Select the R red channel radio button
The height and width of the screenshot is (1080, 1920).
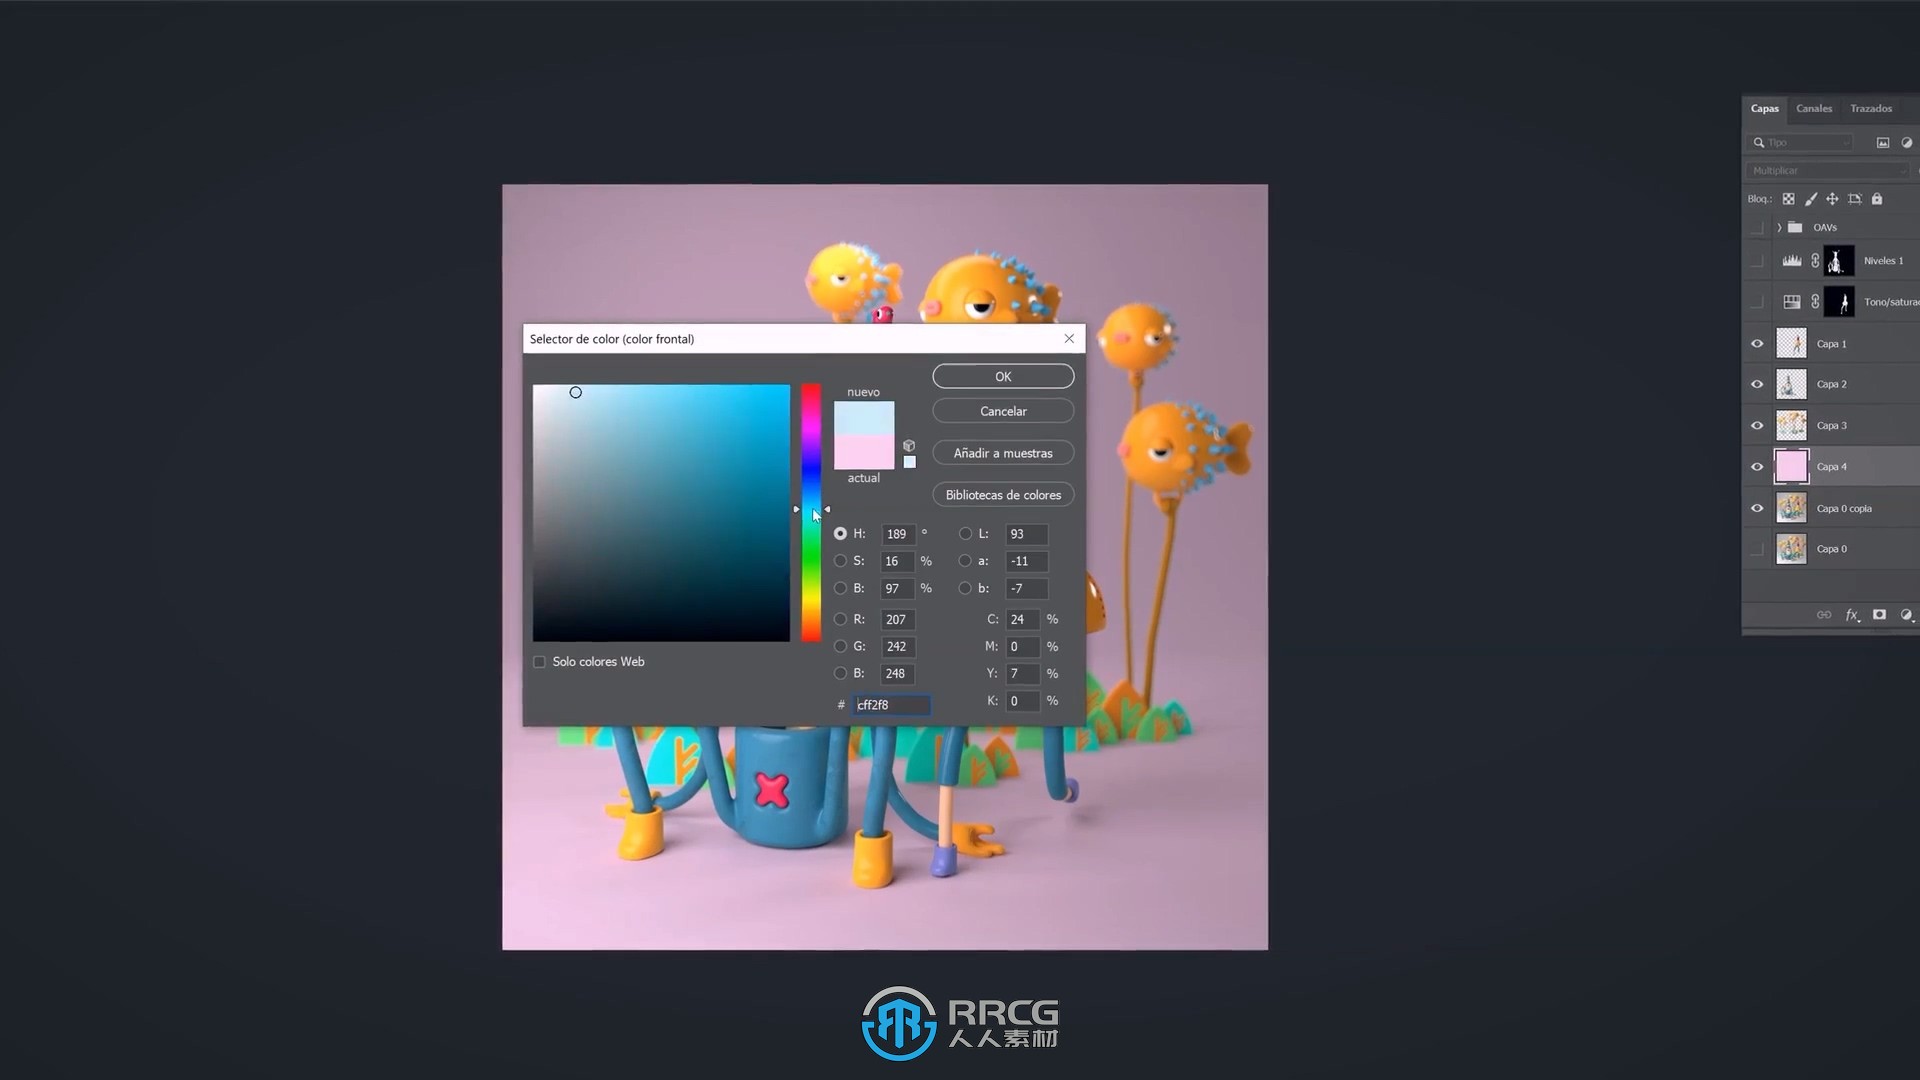(839, 618)
